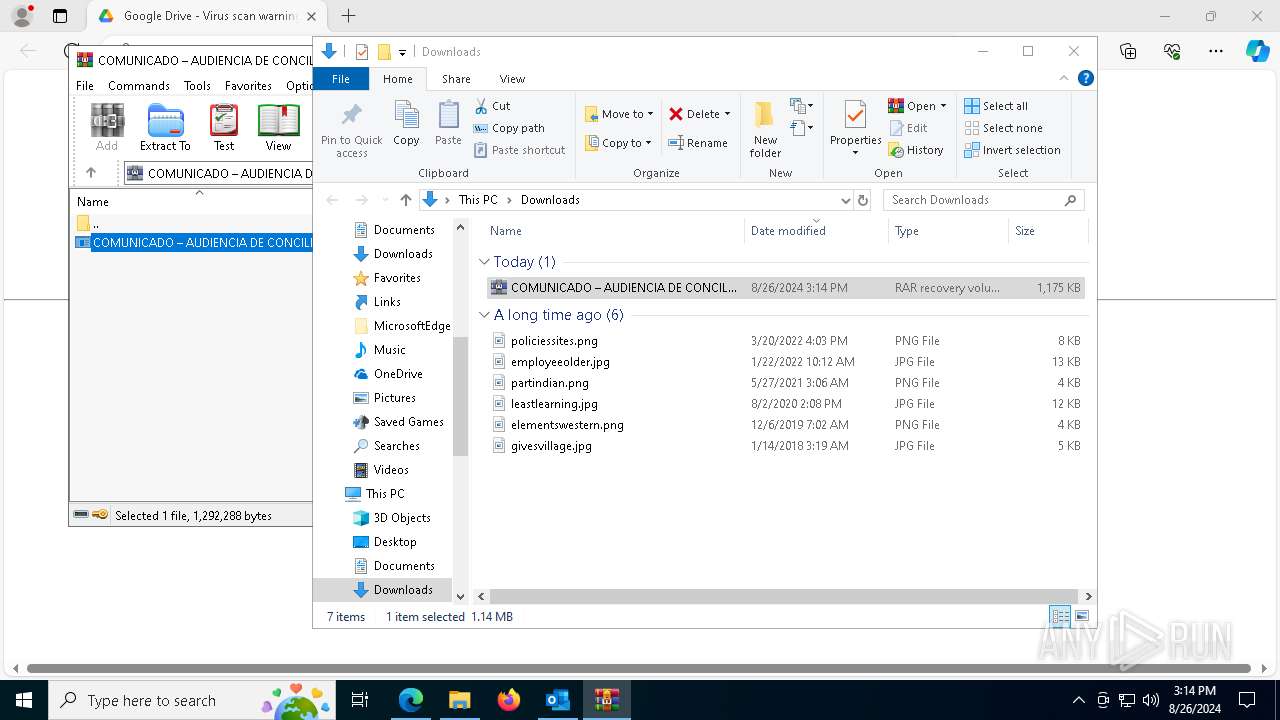Click Select all in ribbon
This screenshot has height=720, width=1280.
click(x=996, y=106)
